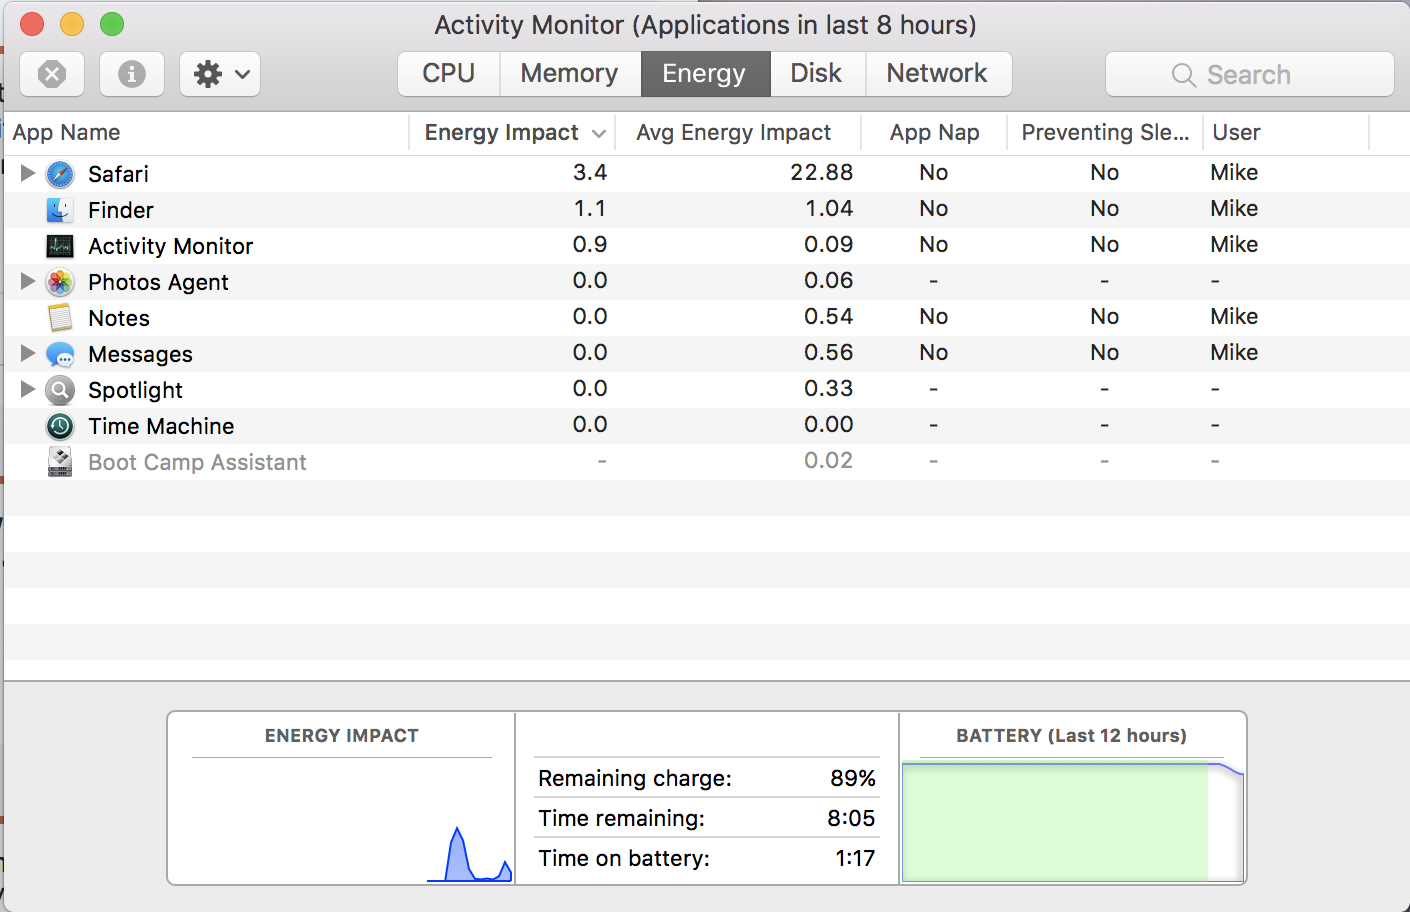Click the Photos Agent flower icon
This screenshot has height=912, width=1410.
60,282
